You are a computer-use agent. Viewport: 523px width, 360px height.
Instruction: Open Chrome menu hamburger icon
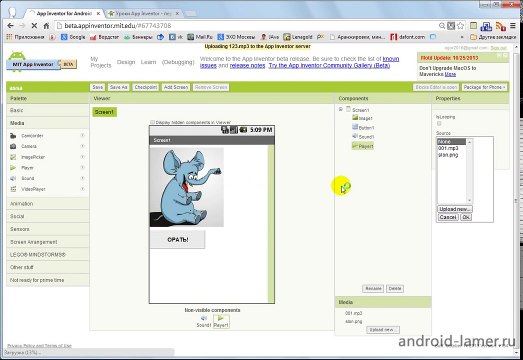[513, 26]
